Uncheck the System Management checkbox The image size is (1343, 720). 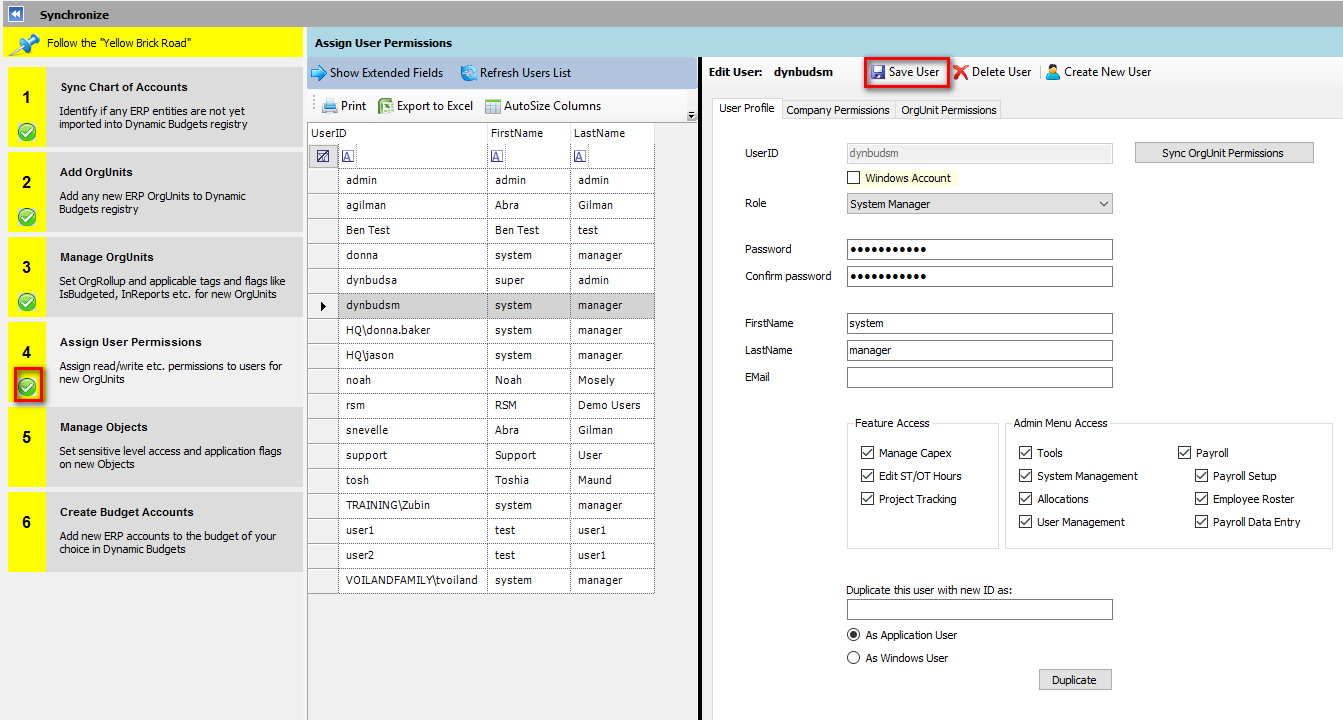tap(1025, 476)
